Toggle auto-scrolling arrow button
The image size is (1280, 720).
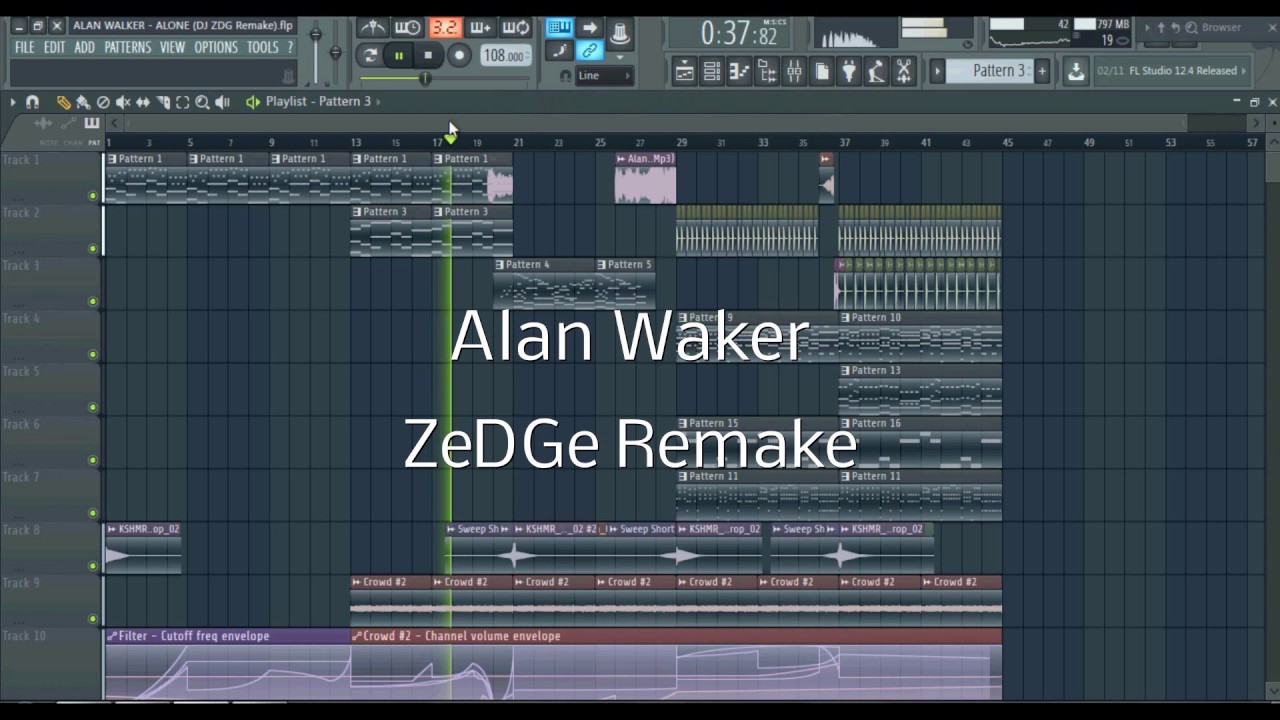click(590, 28)
